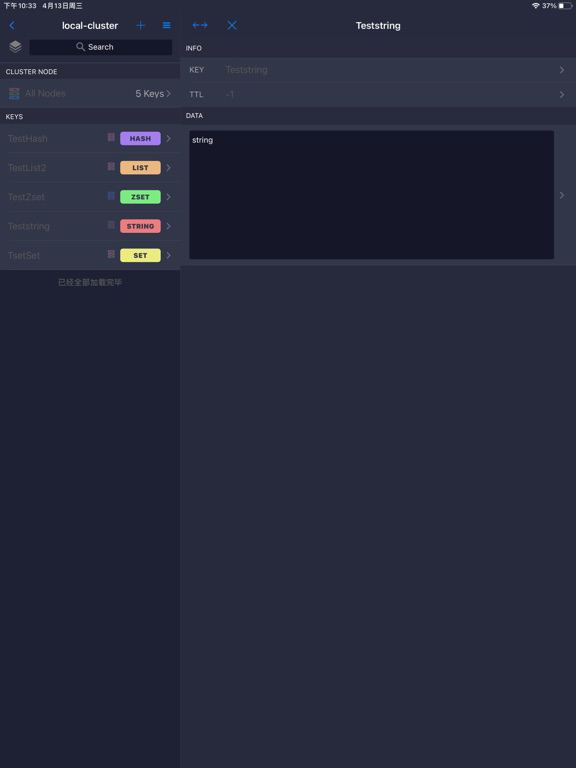The width and height of the screenshot is (576, 768).
Task: Click node icon beside TestHash
Action: (x=111, y=137)
